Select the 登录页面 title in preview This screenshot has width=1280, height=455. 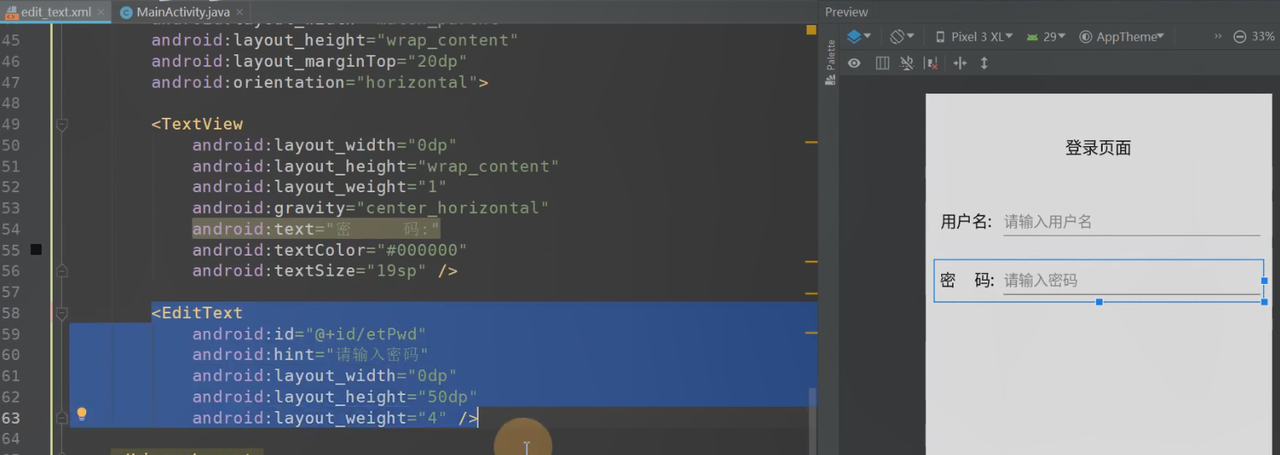1098,148
